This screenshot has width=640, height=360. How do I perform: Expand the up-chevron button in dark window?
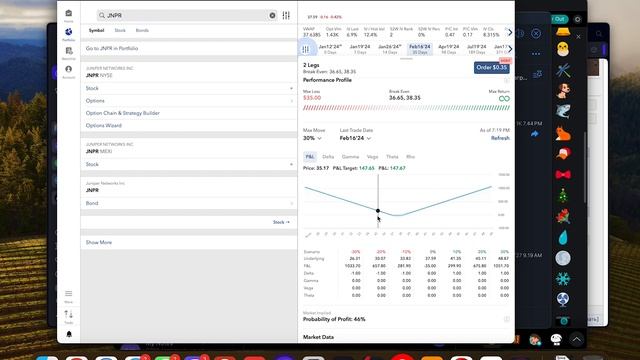pyautogui.click(x=576, y=340)
